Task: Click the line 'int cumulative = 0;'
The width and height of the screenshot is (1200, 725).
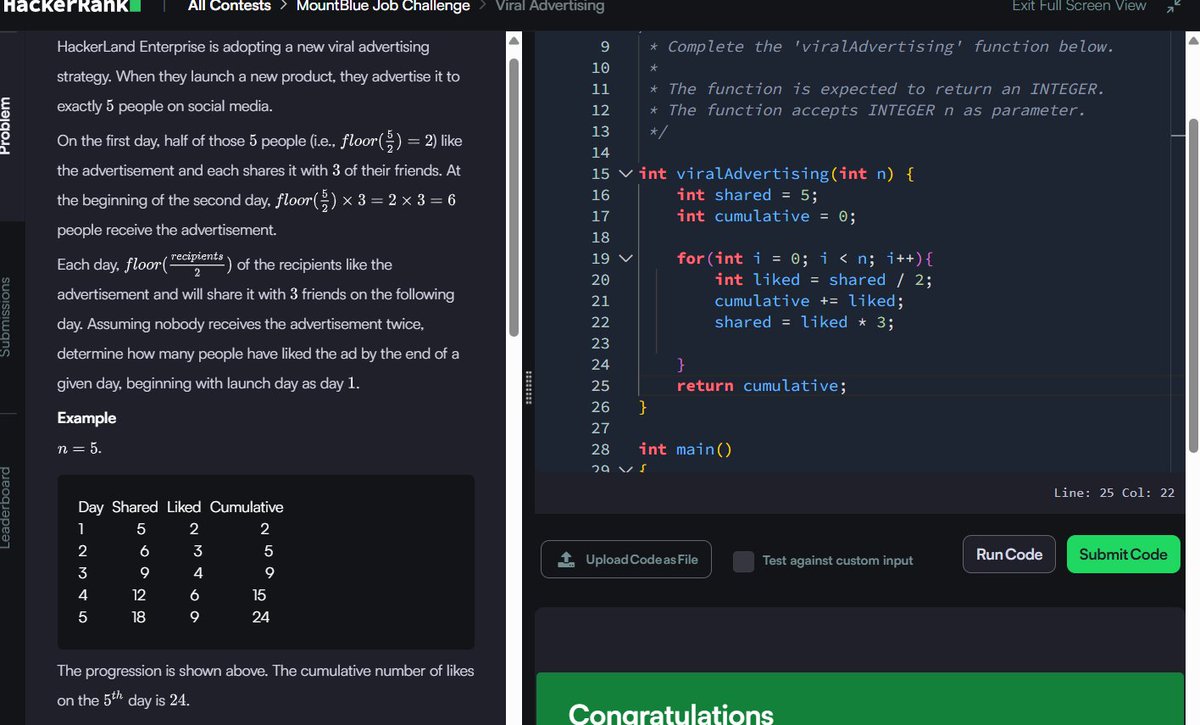Action: click(x=767, y=216)
